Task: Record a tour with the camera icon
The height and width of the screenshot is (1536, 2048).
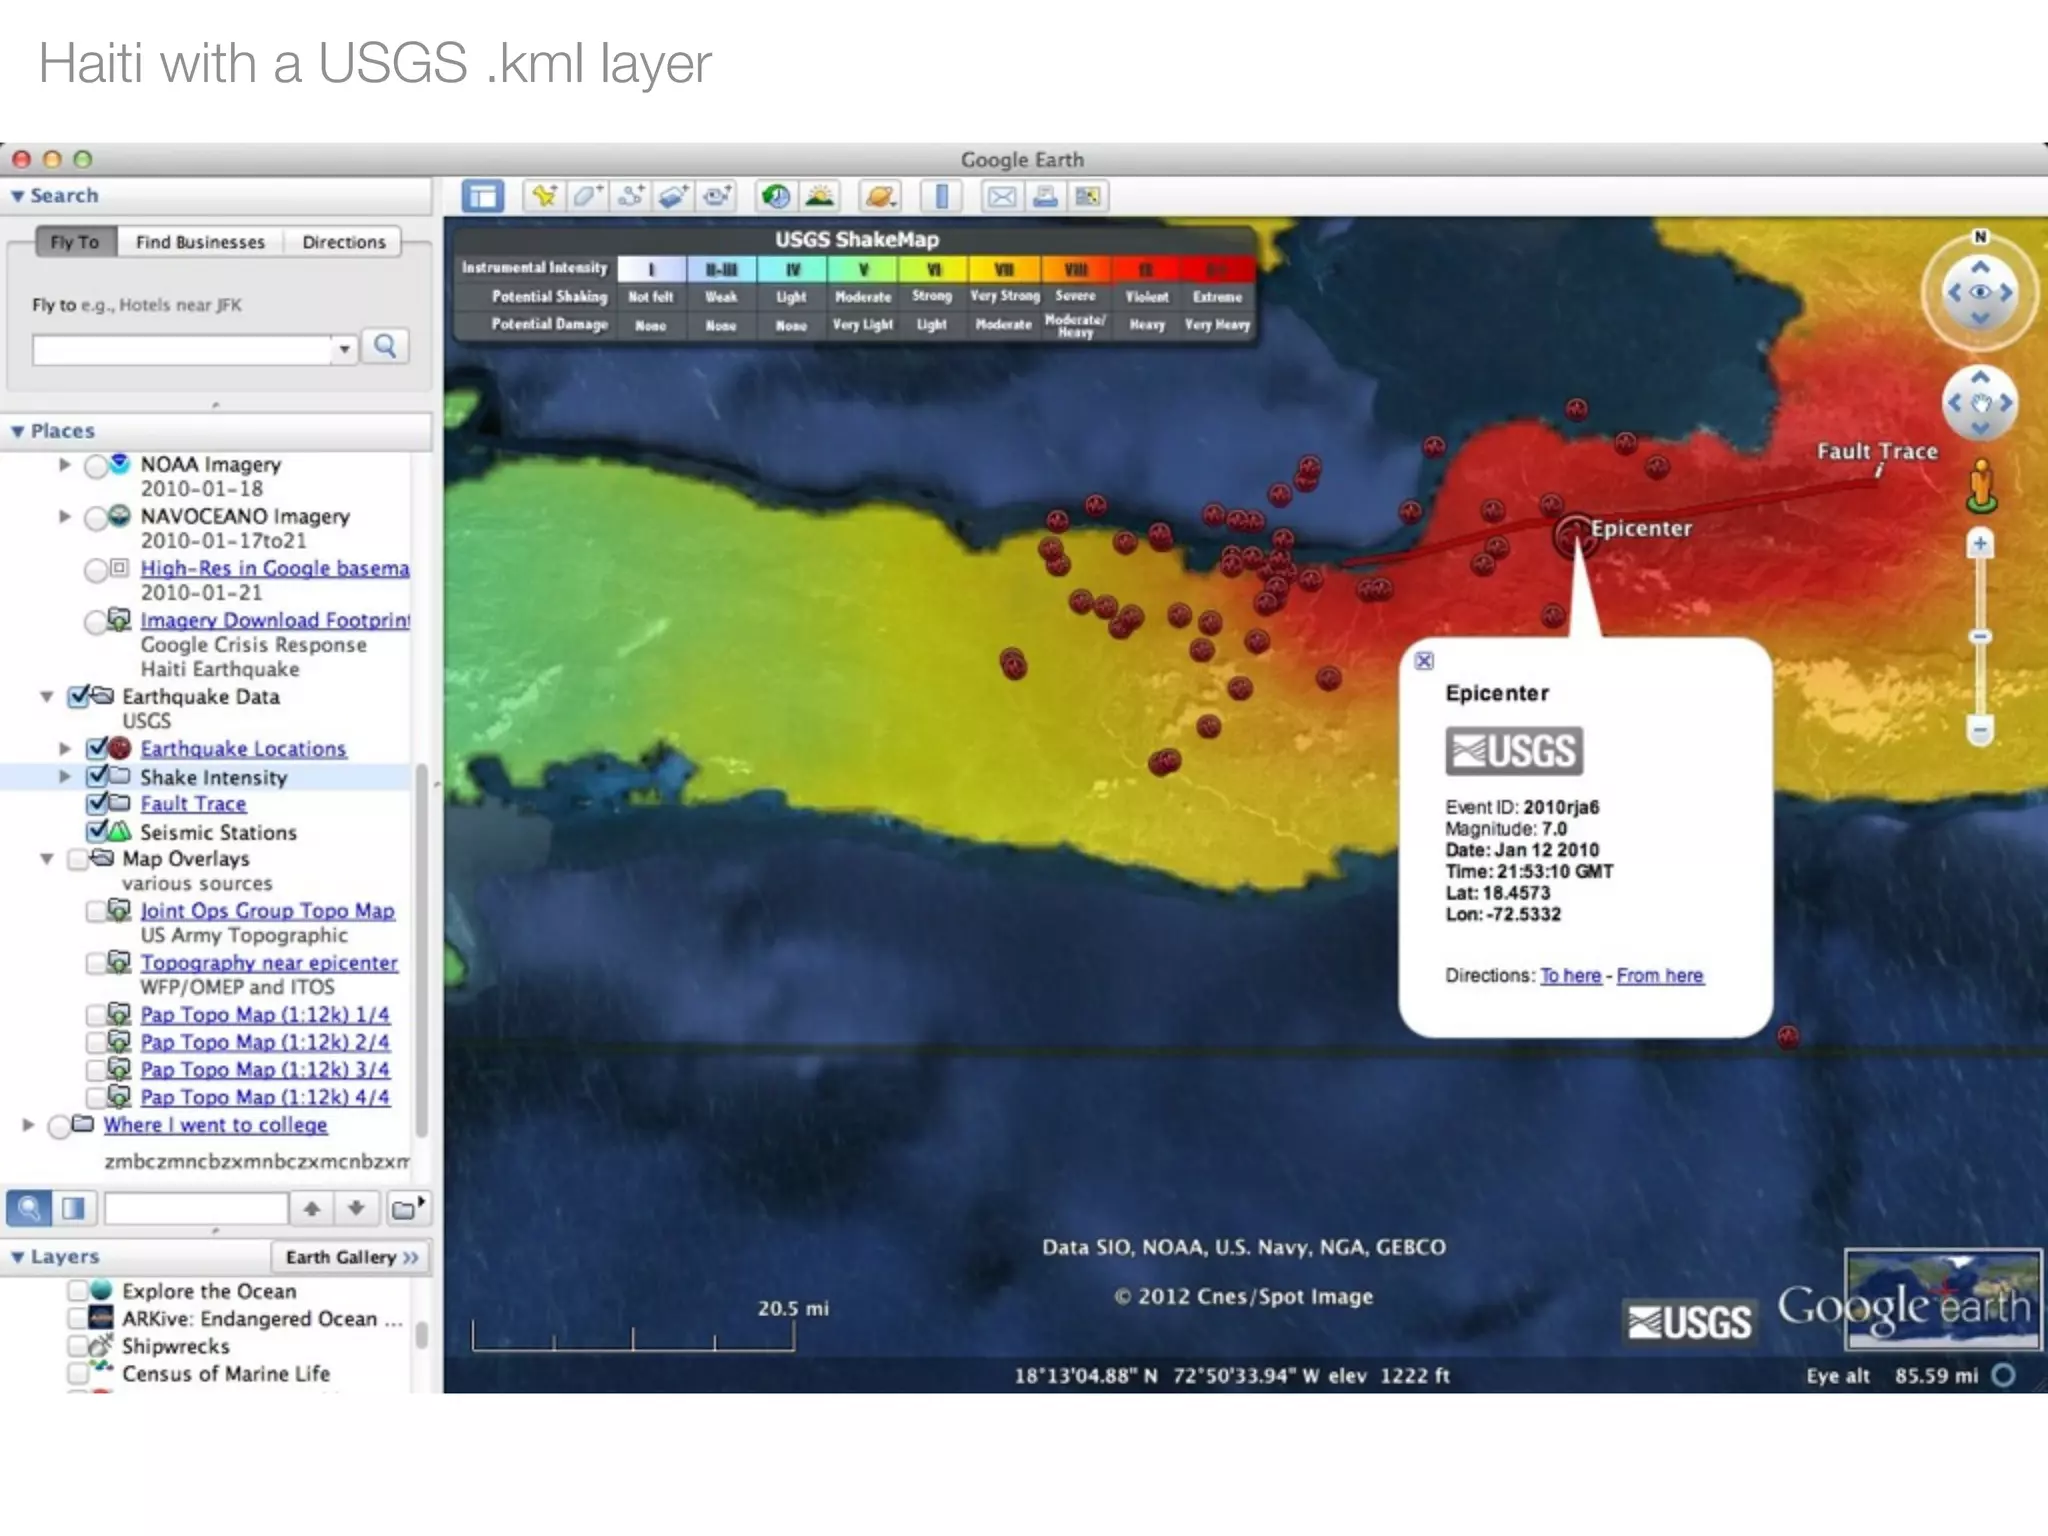Action: [x=716, y=196]
